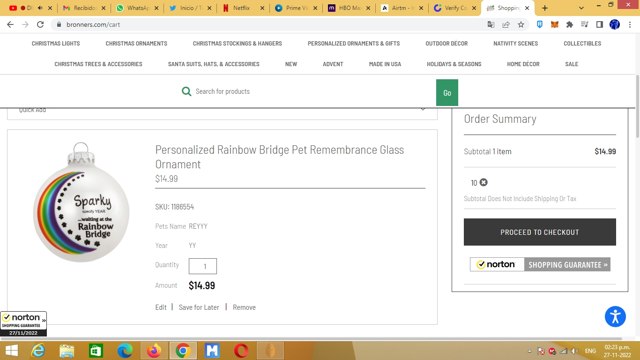Open the MetaMask fox extension
Image resolution: width=640 pixels, height=360 pixels.
pos(554,24)
